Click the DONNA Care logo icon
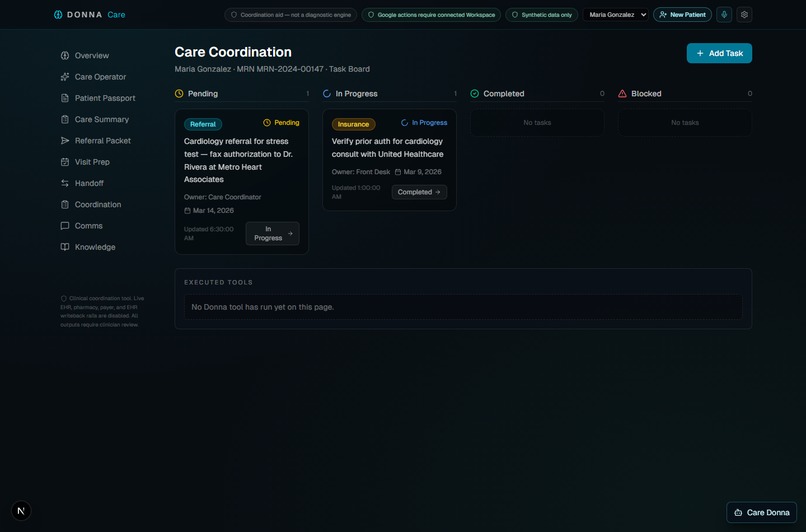 point(58,14)
